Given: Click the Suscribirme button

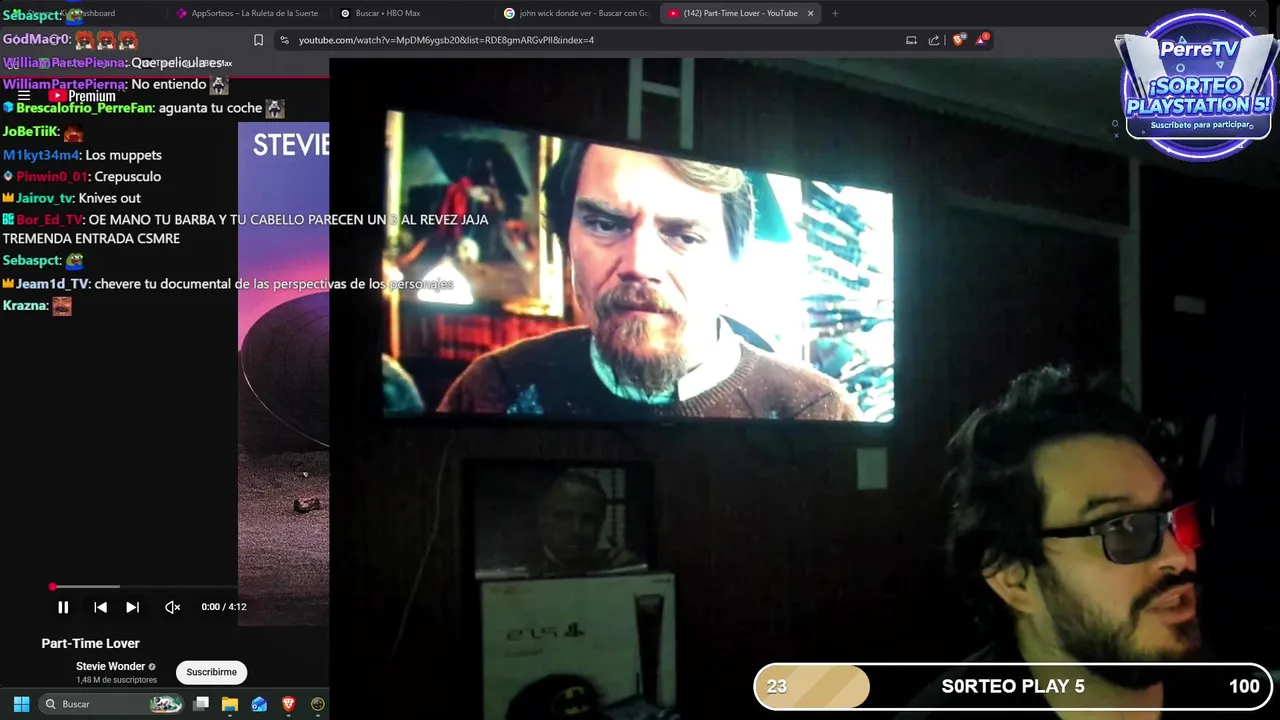Looking at the screenshot, I should (211, 672).
